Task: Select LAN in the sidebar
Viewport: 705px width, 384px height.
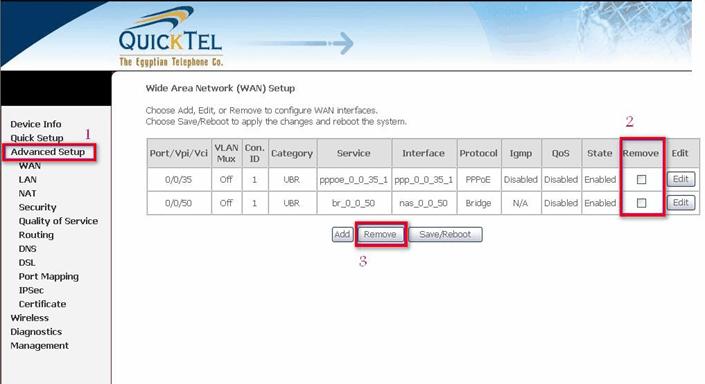Action: point(27,179)
